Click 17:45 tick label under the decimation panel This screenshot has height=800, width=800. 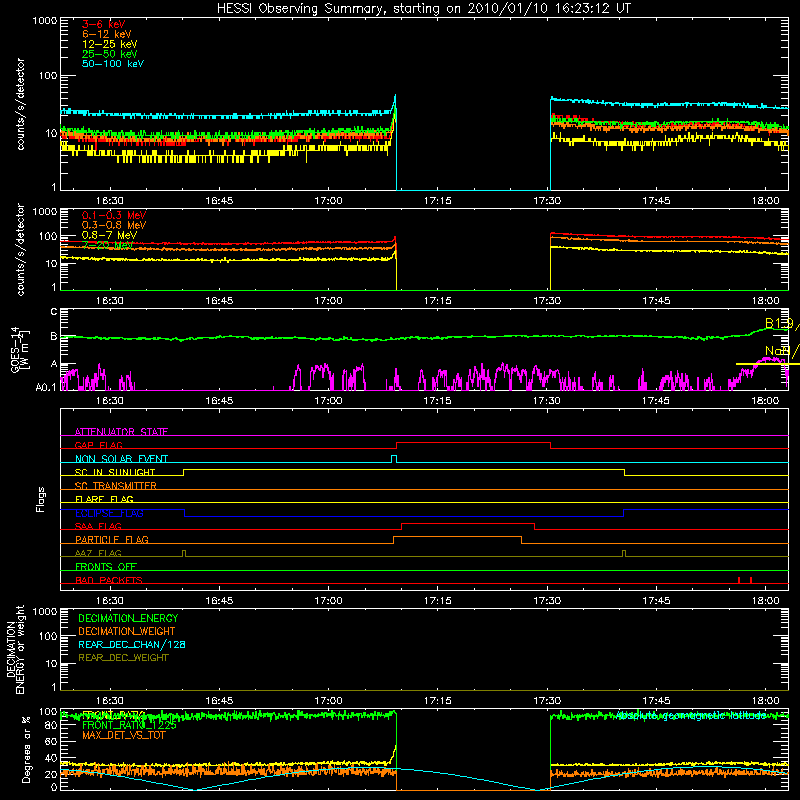656,701
